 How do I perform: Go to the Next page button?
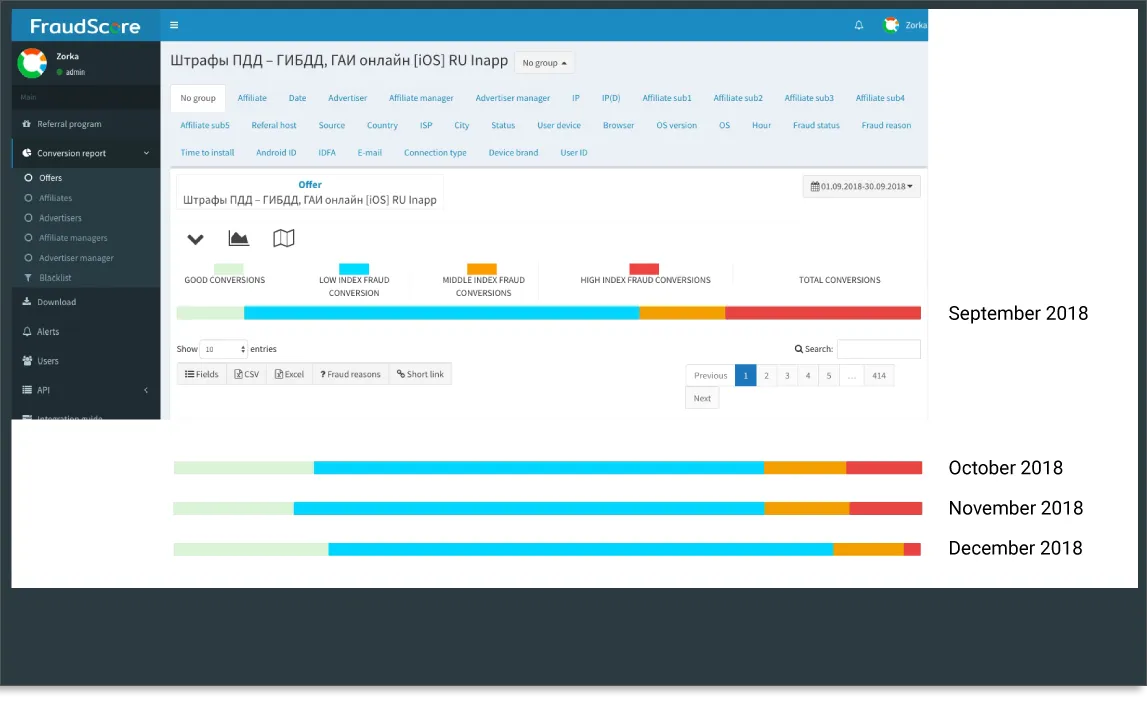702,398
